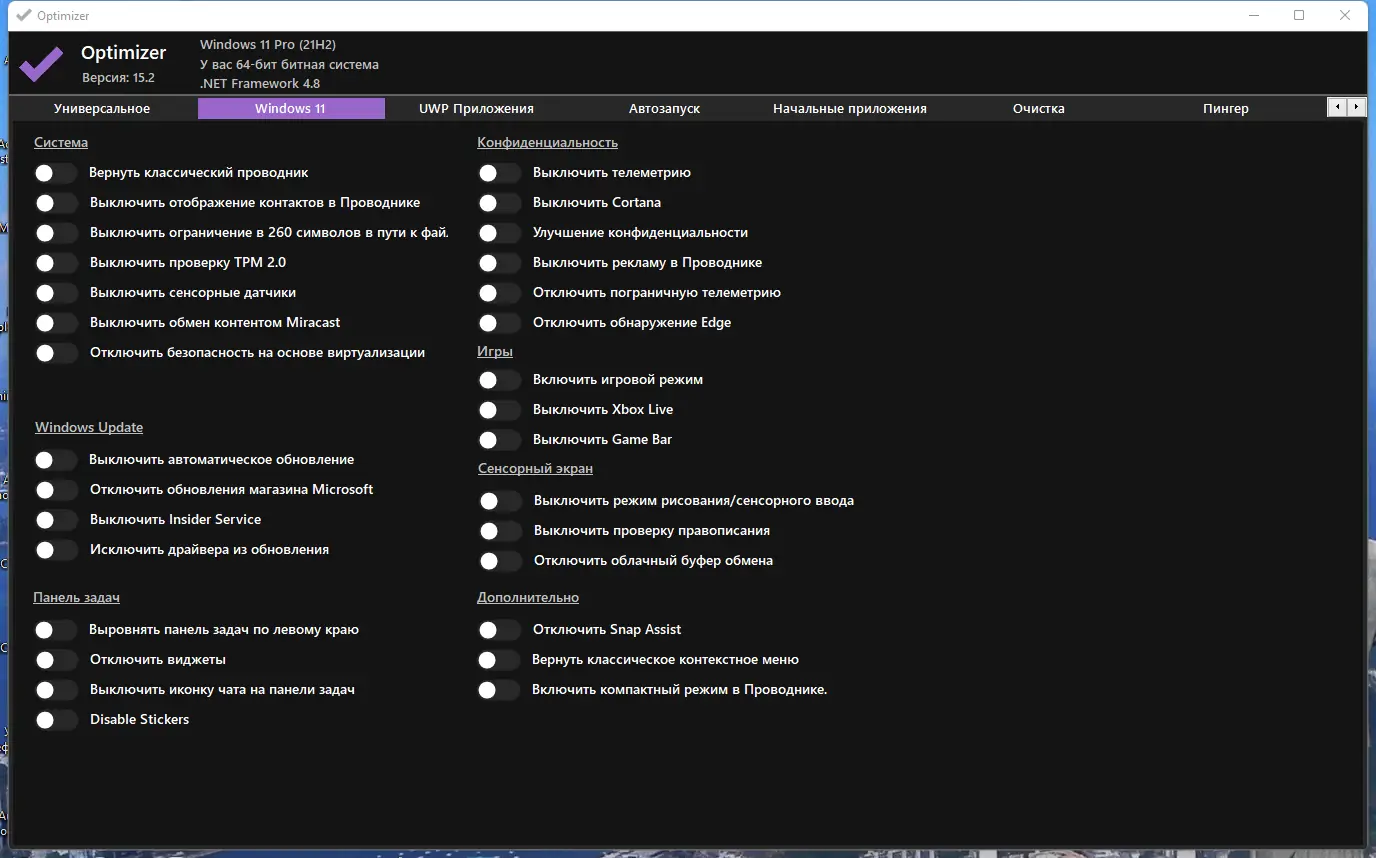Open the Очистка tab
Screen dimensions: 1376x858
pyautogui.click(x=1038, y=108)
